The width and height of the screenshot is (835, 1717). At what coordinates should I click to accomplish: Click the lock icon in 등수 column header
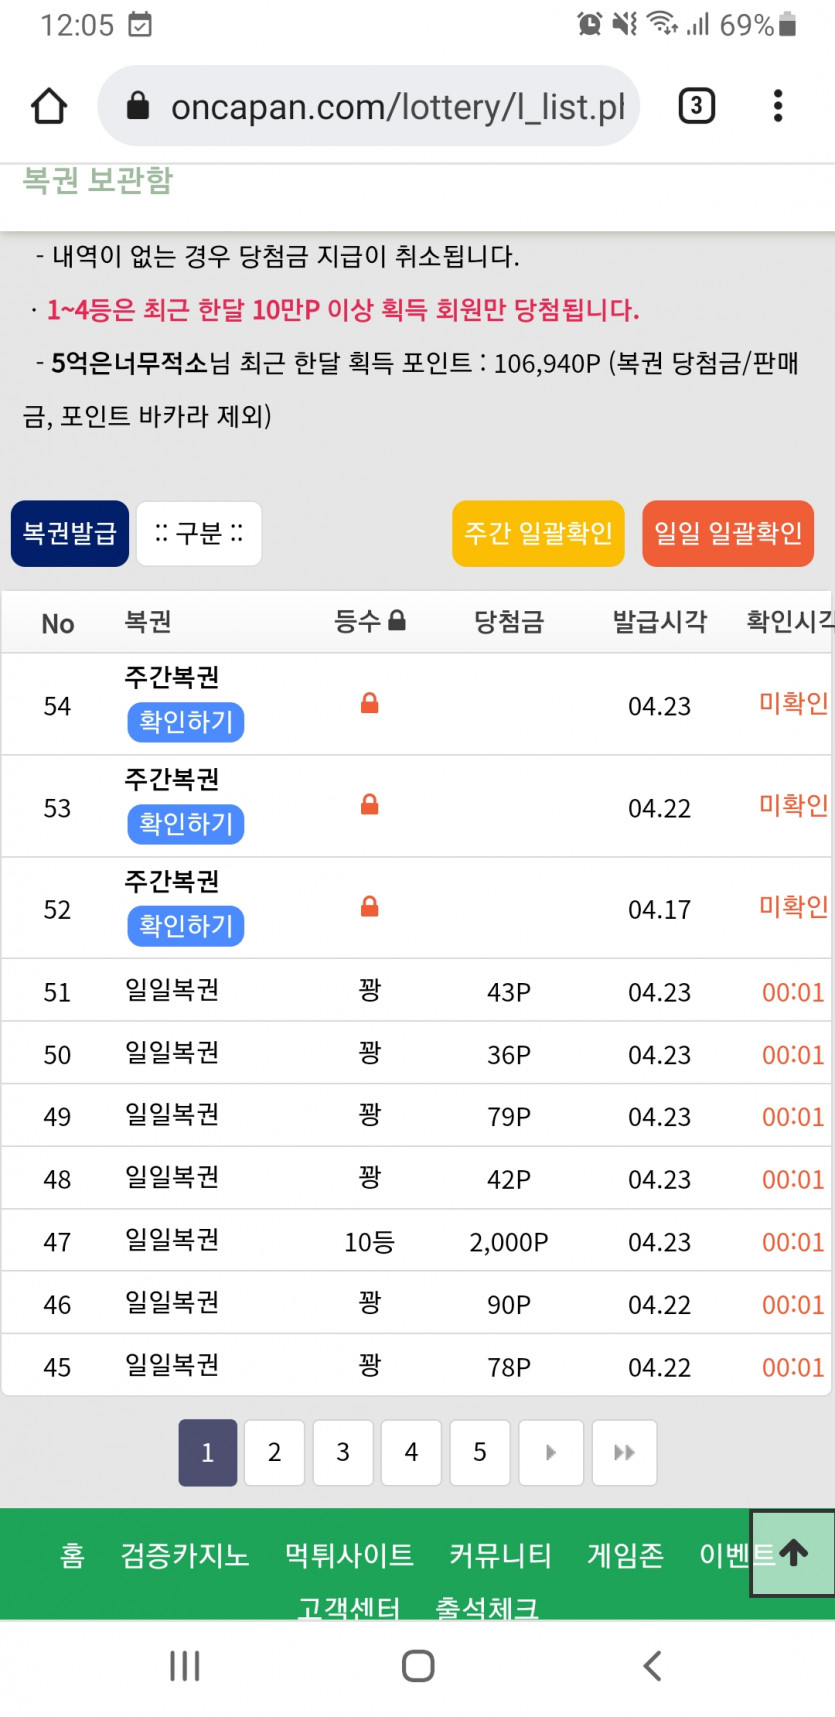click(397, 621)
